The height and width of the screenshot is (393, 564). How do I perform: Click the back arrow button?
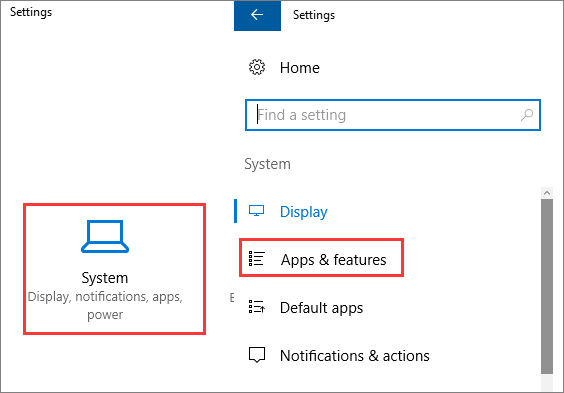click(x=257, y=15)
